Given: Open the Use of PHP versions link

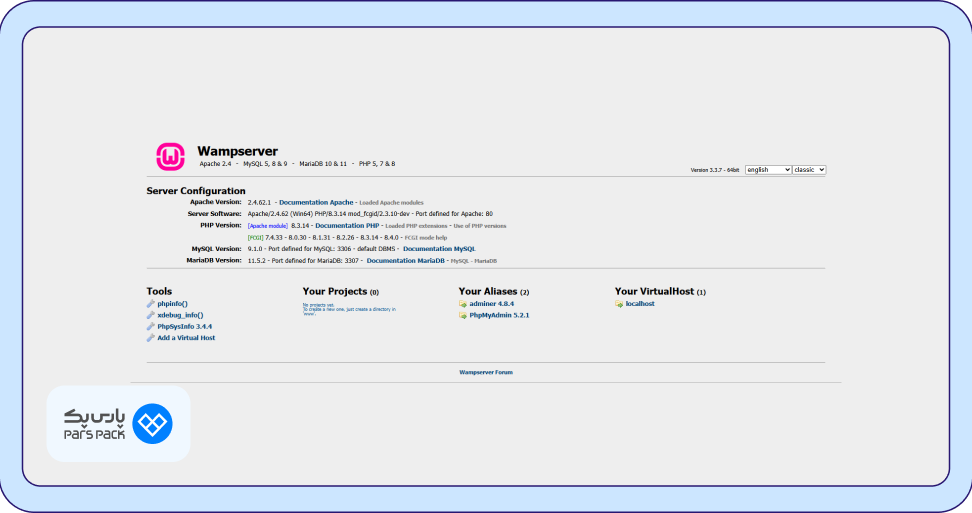Looking at the screenshot, I should [x=480, y=226].
